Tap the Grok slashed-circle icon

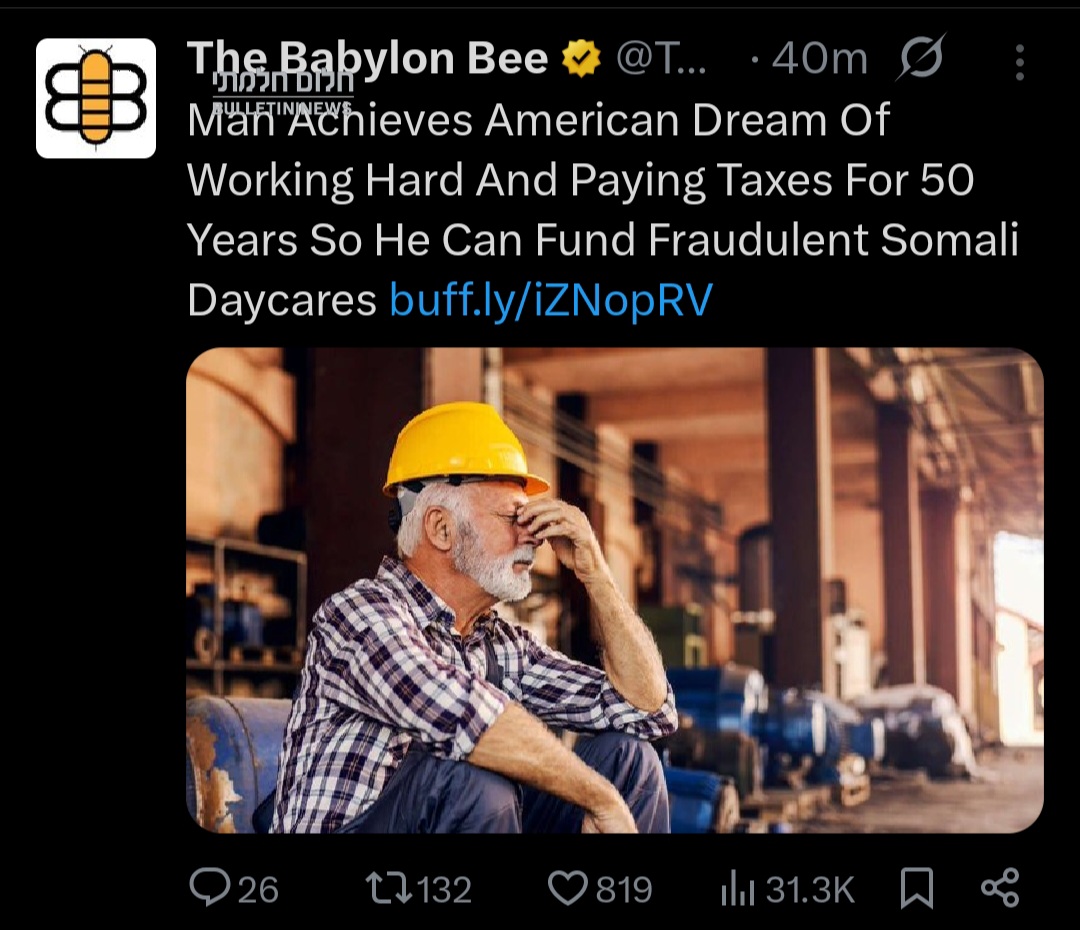click(920, 58)
